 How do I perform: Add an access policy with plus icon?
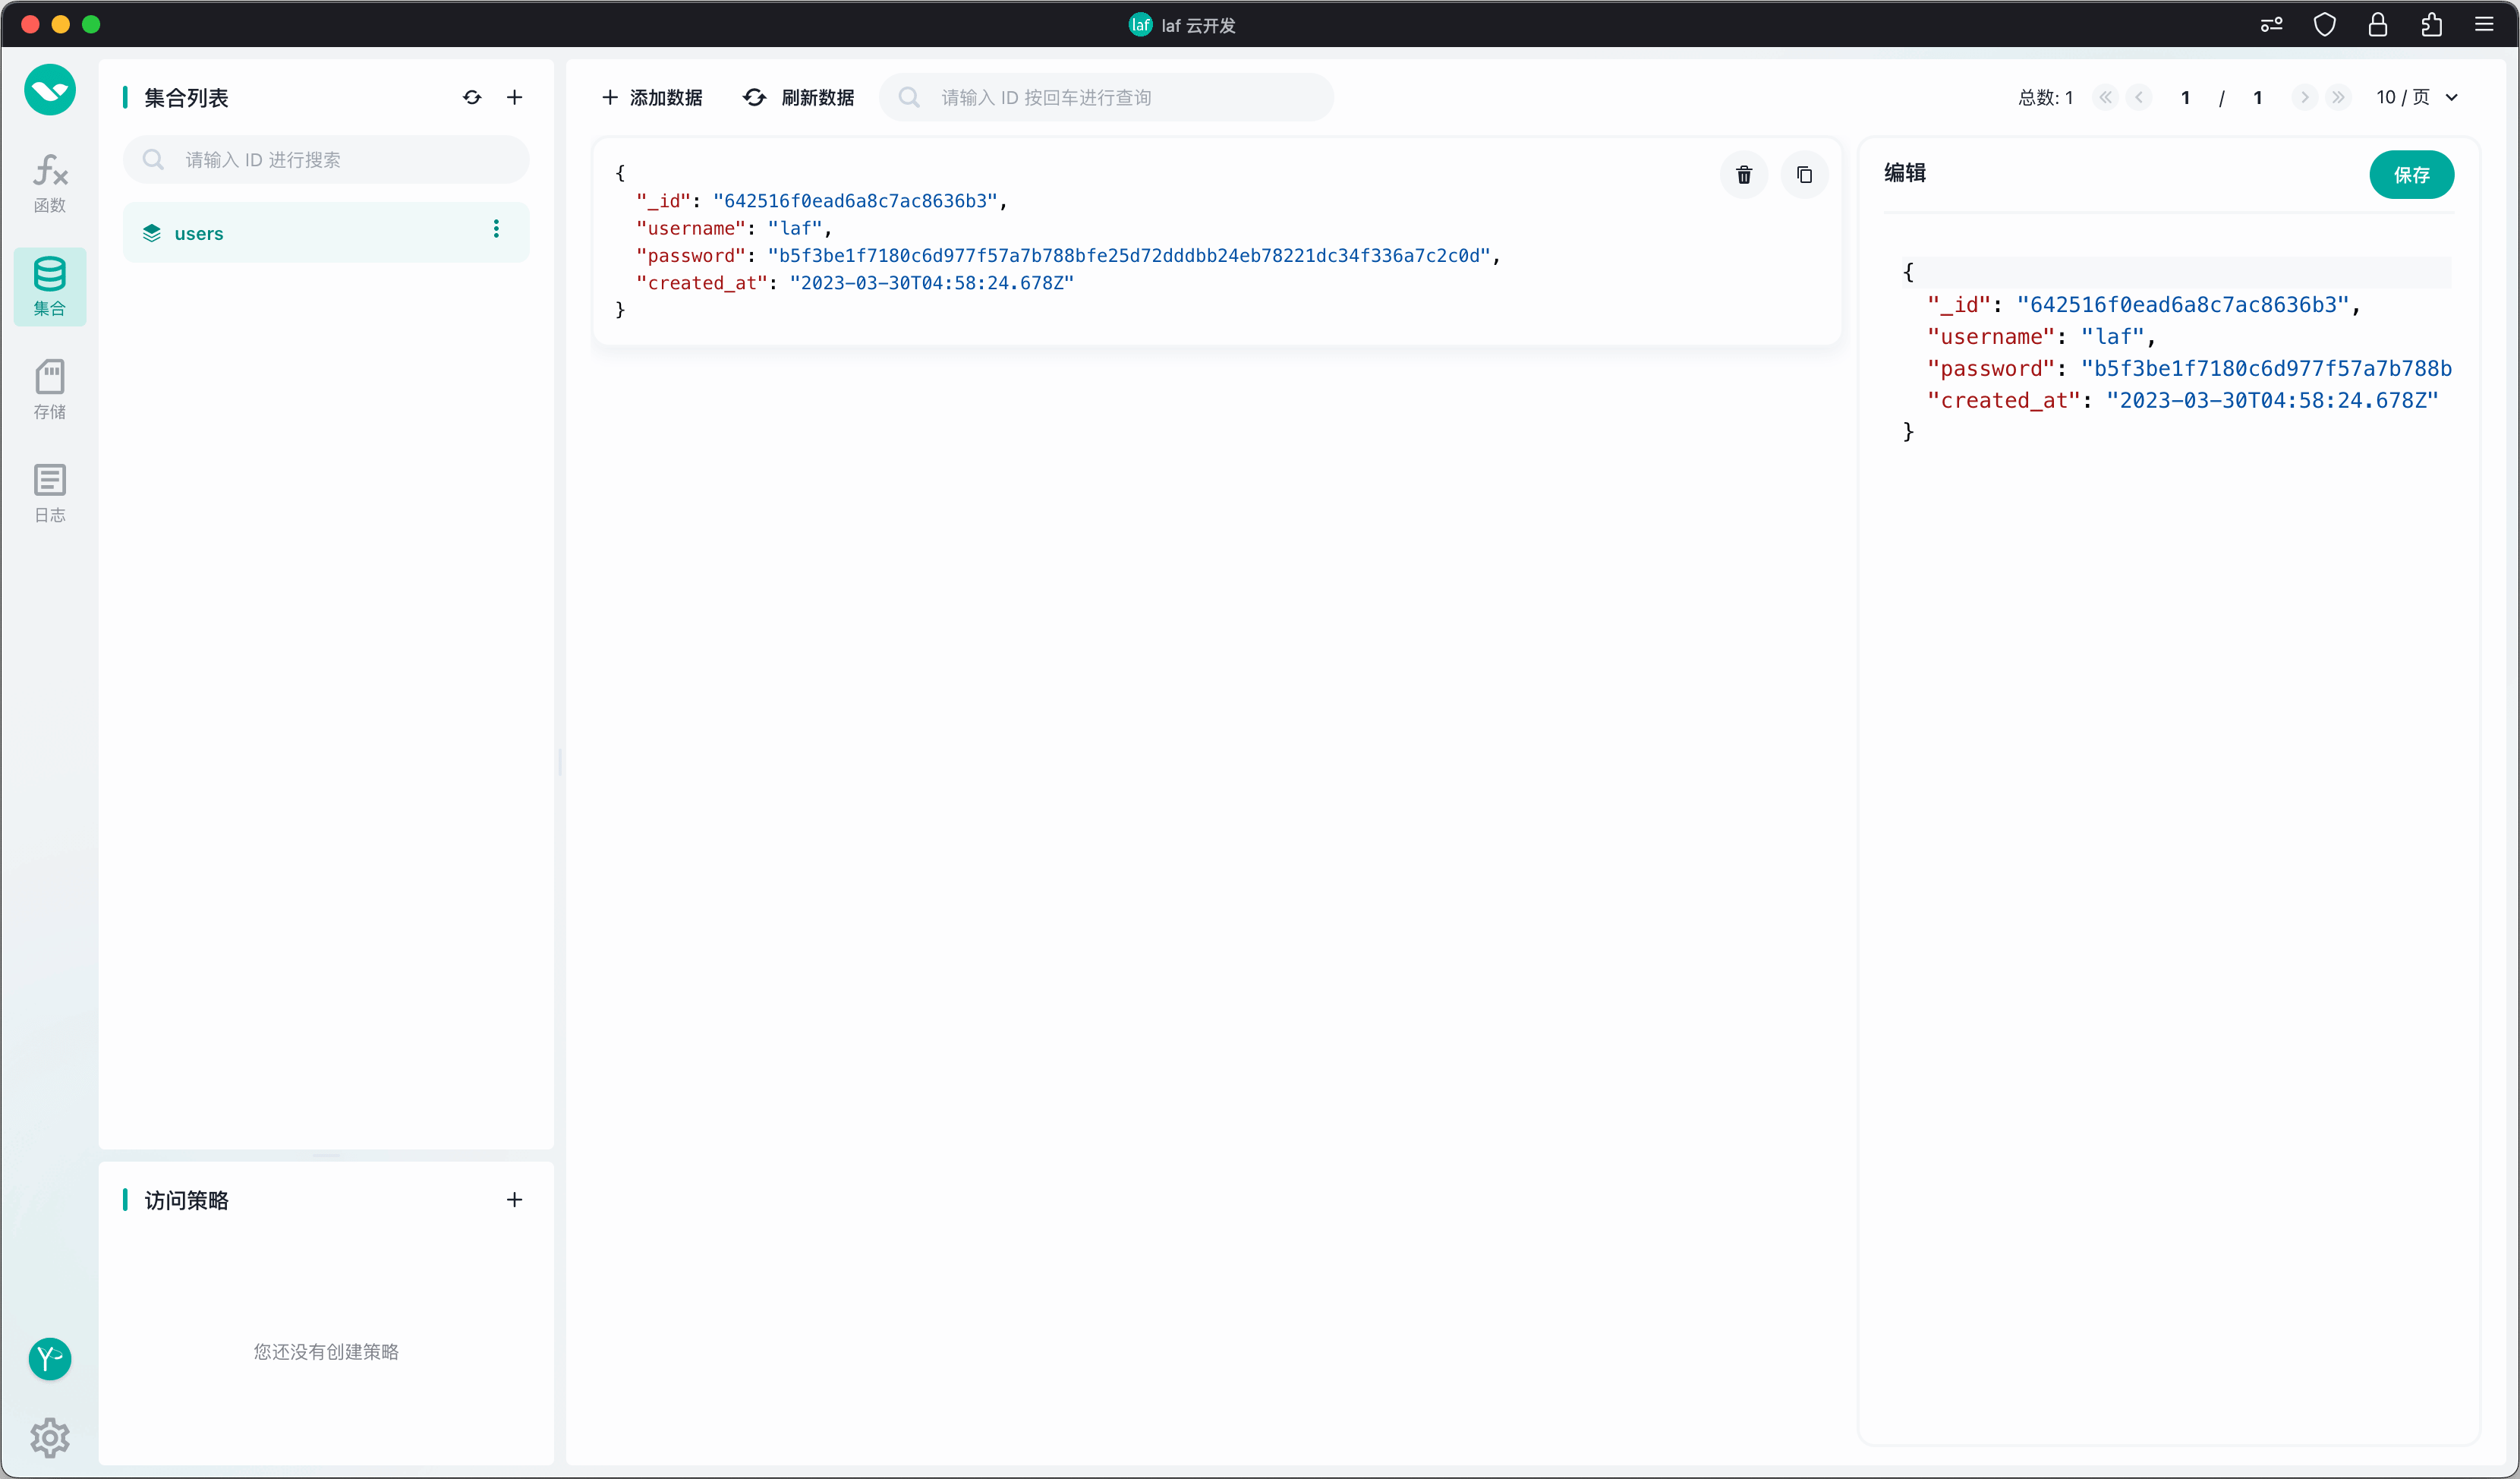coord(514,1199)
